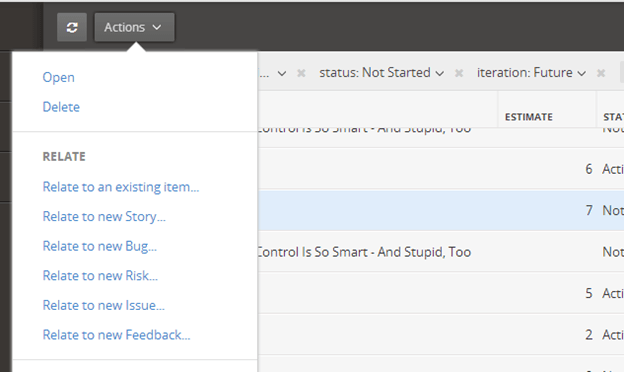Select Relate to new Bug
Viewport: 624px width, 372px height.
click(x=99, y=246)
